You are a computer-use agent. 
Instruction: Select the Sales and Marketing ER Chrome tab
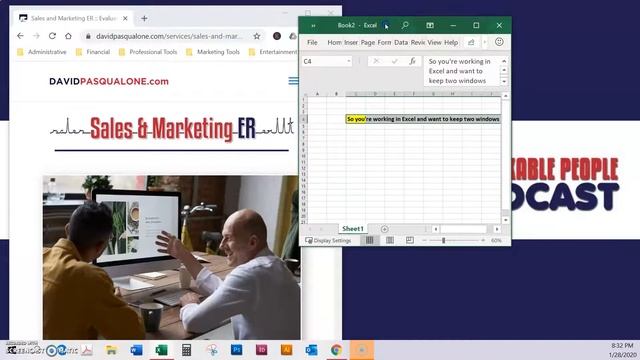tap(73, 18)
